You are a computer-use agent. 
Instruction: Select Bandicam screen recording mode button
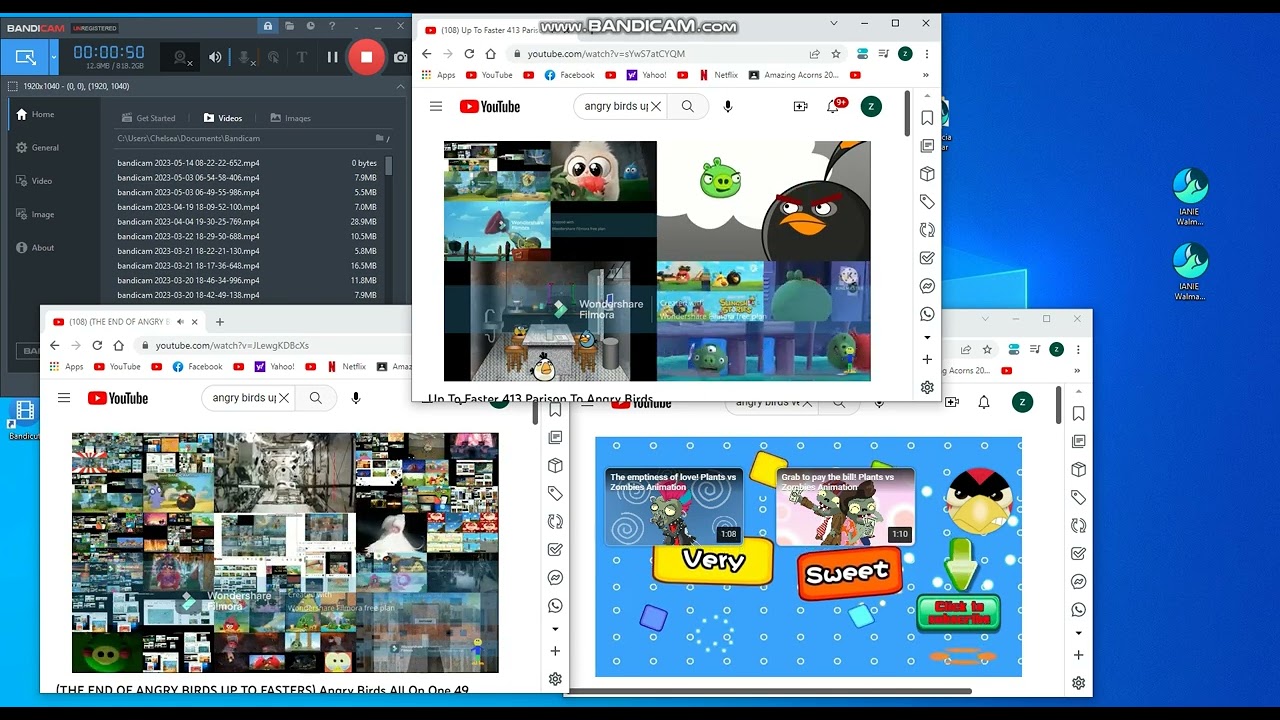tap(26, 57)
